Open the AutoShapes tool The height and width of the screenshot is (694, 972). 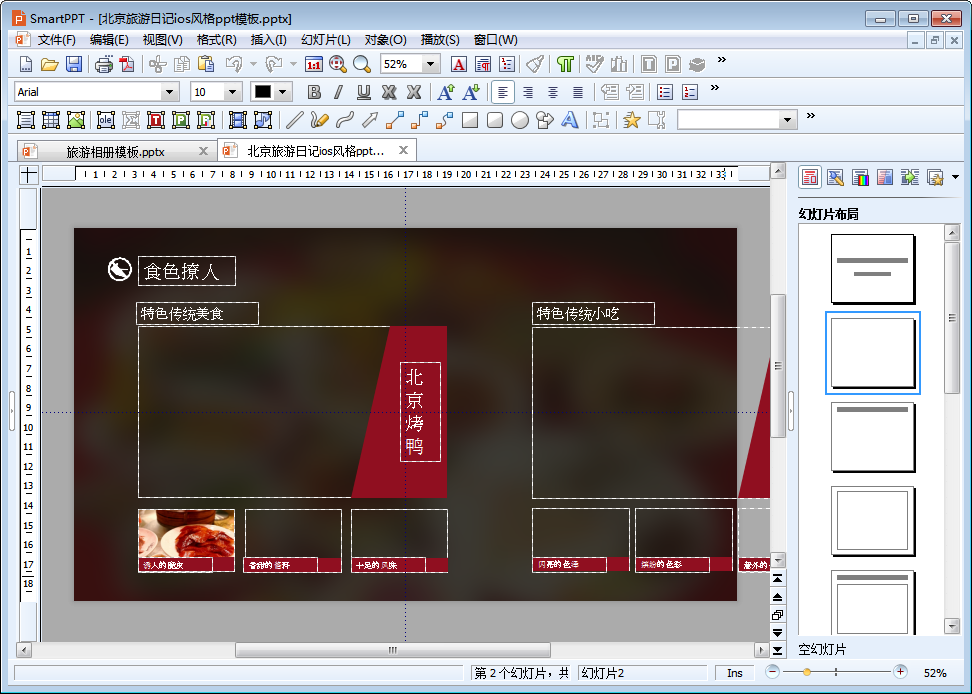pyautogui.click(x=544, y=120)
